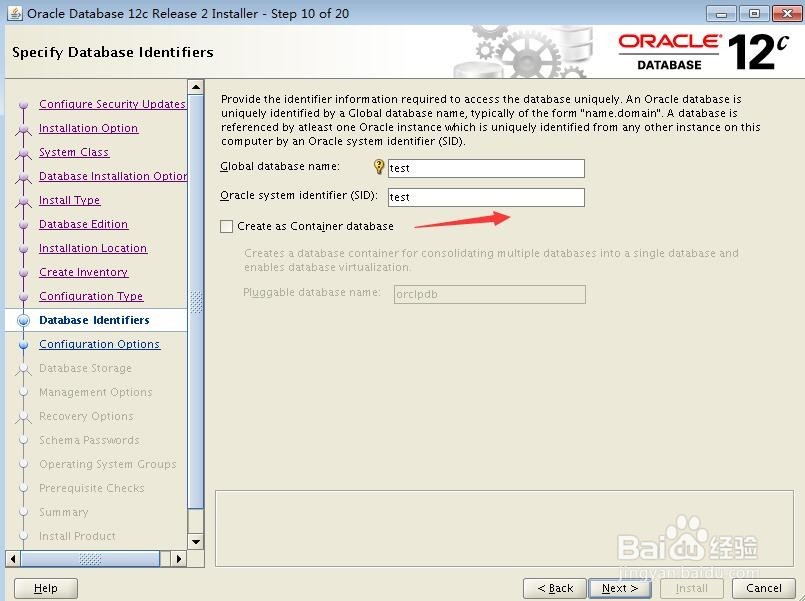Go to Installation Location step
The image size is (805, 601).
pos(93,248)
